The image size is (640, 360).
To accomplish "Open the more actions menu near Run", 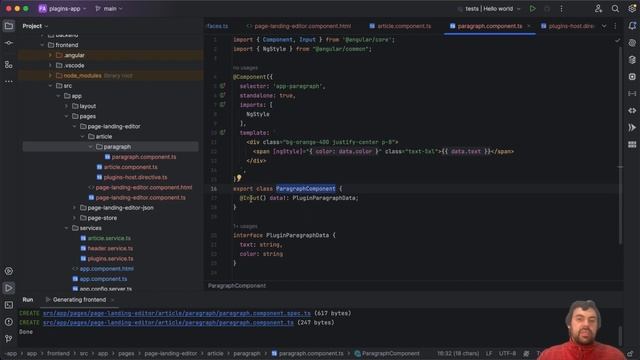I will 561,9.
